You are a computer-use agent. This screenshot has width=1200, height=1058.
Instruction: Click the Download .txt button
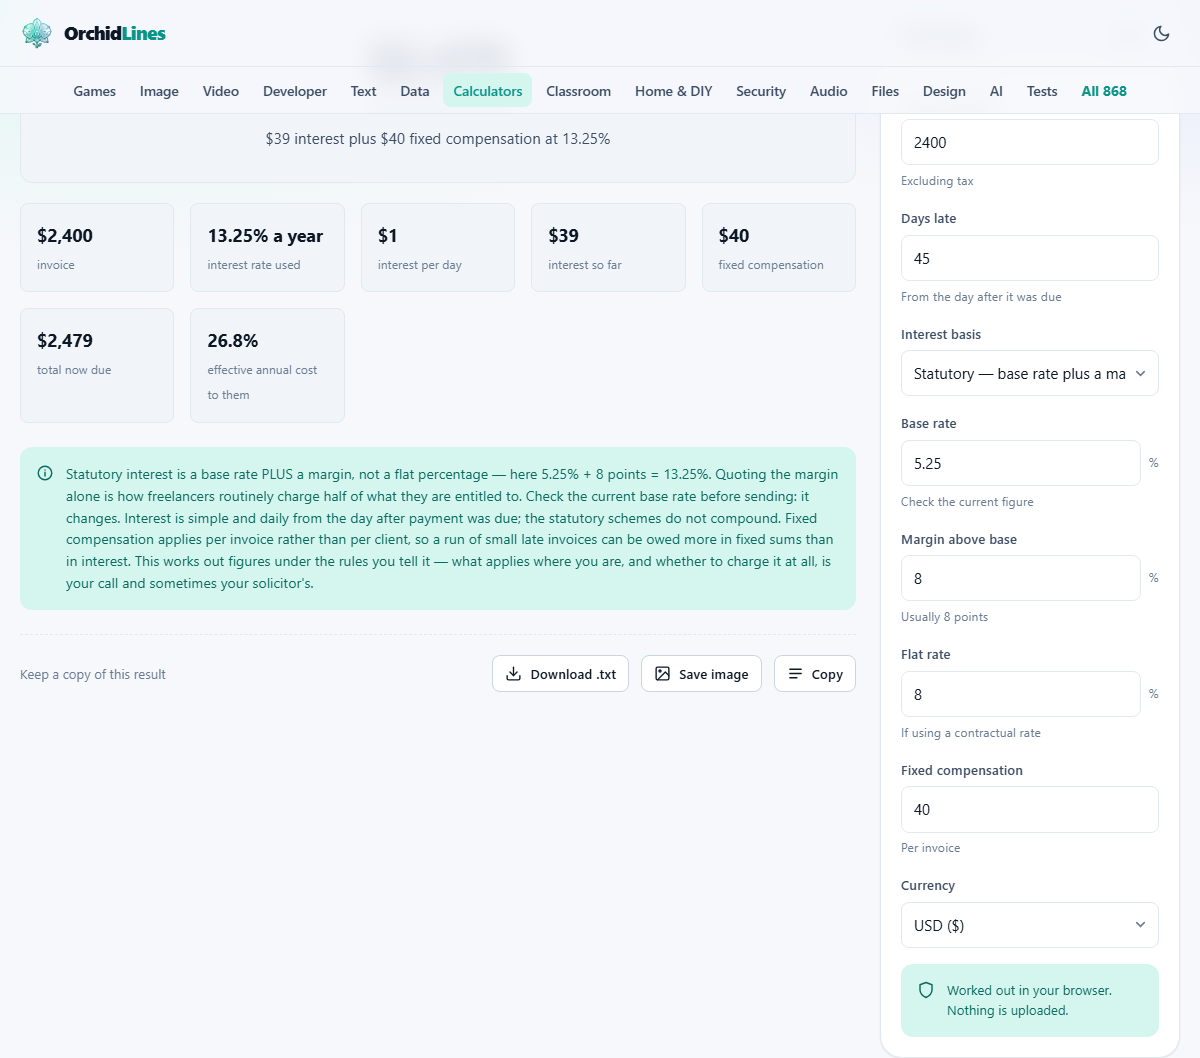pos(561,674)
